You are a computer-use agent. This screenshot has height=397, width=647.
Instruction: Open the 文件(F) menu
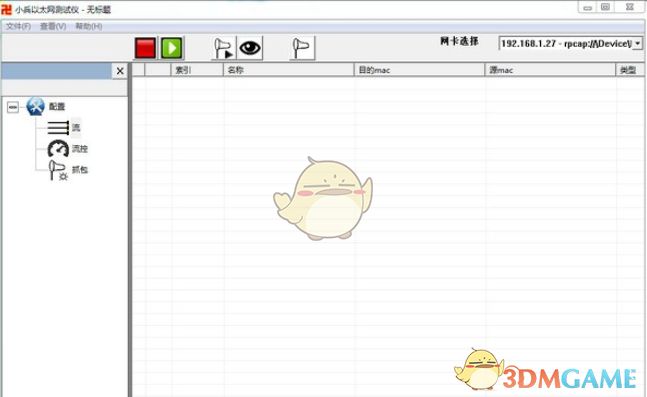pyautogui.click(x=18, y=26)
